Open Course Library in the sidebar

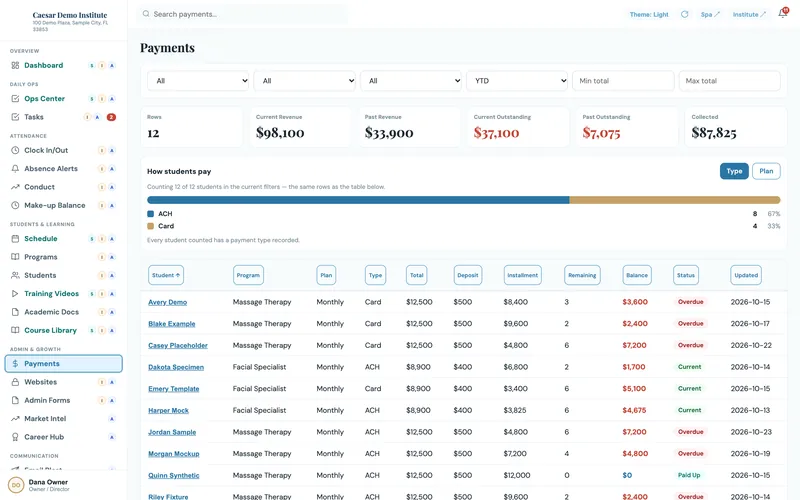[51, 331]
